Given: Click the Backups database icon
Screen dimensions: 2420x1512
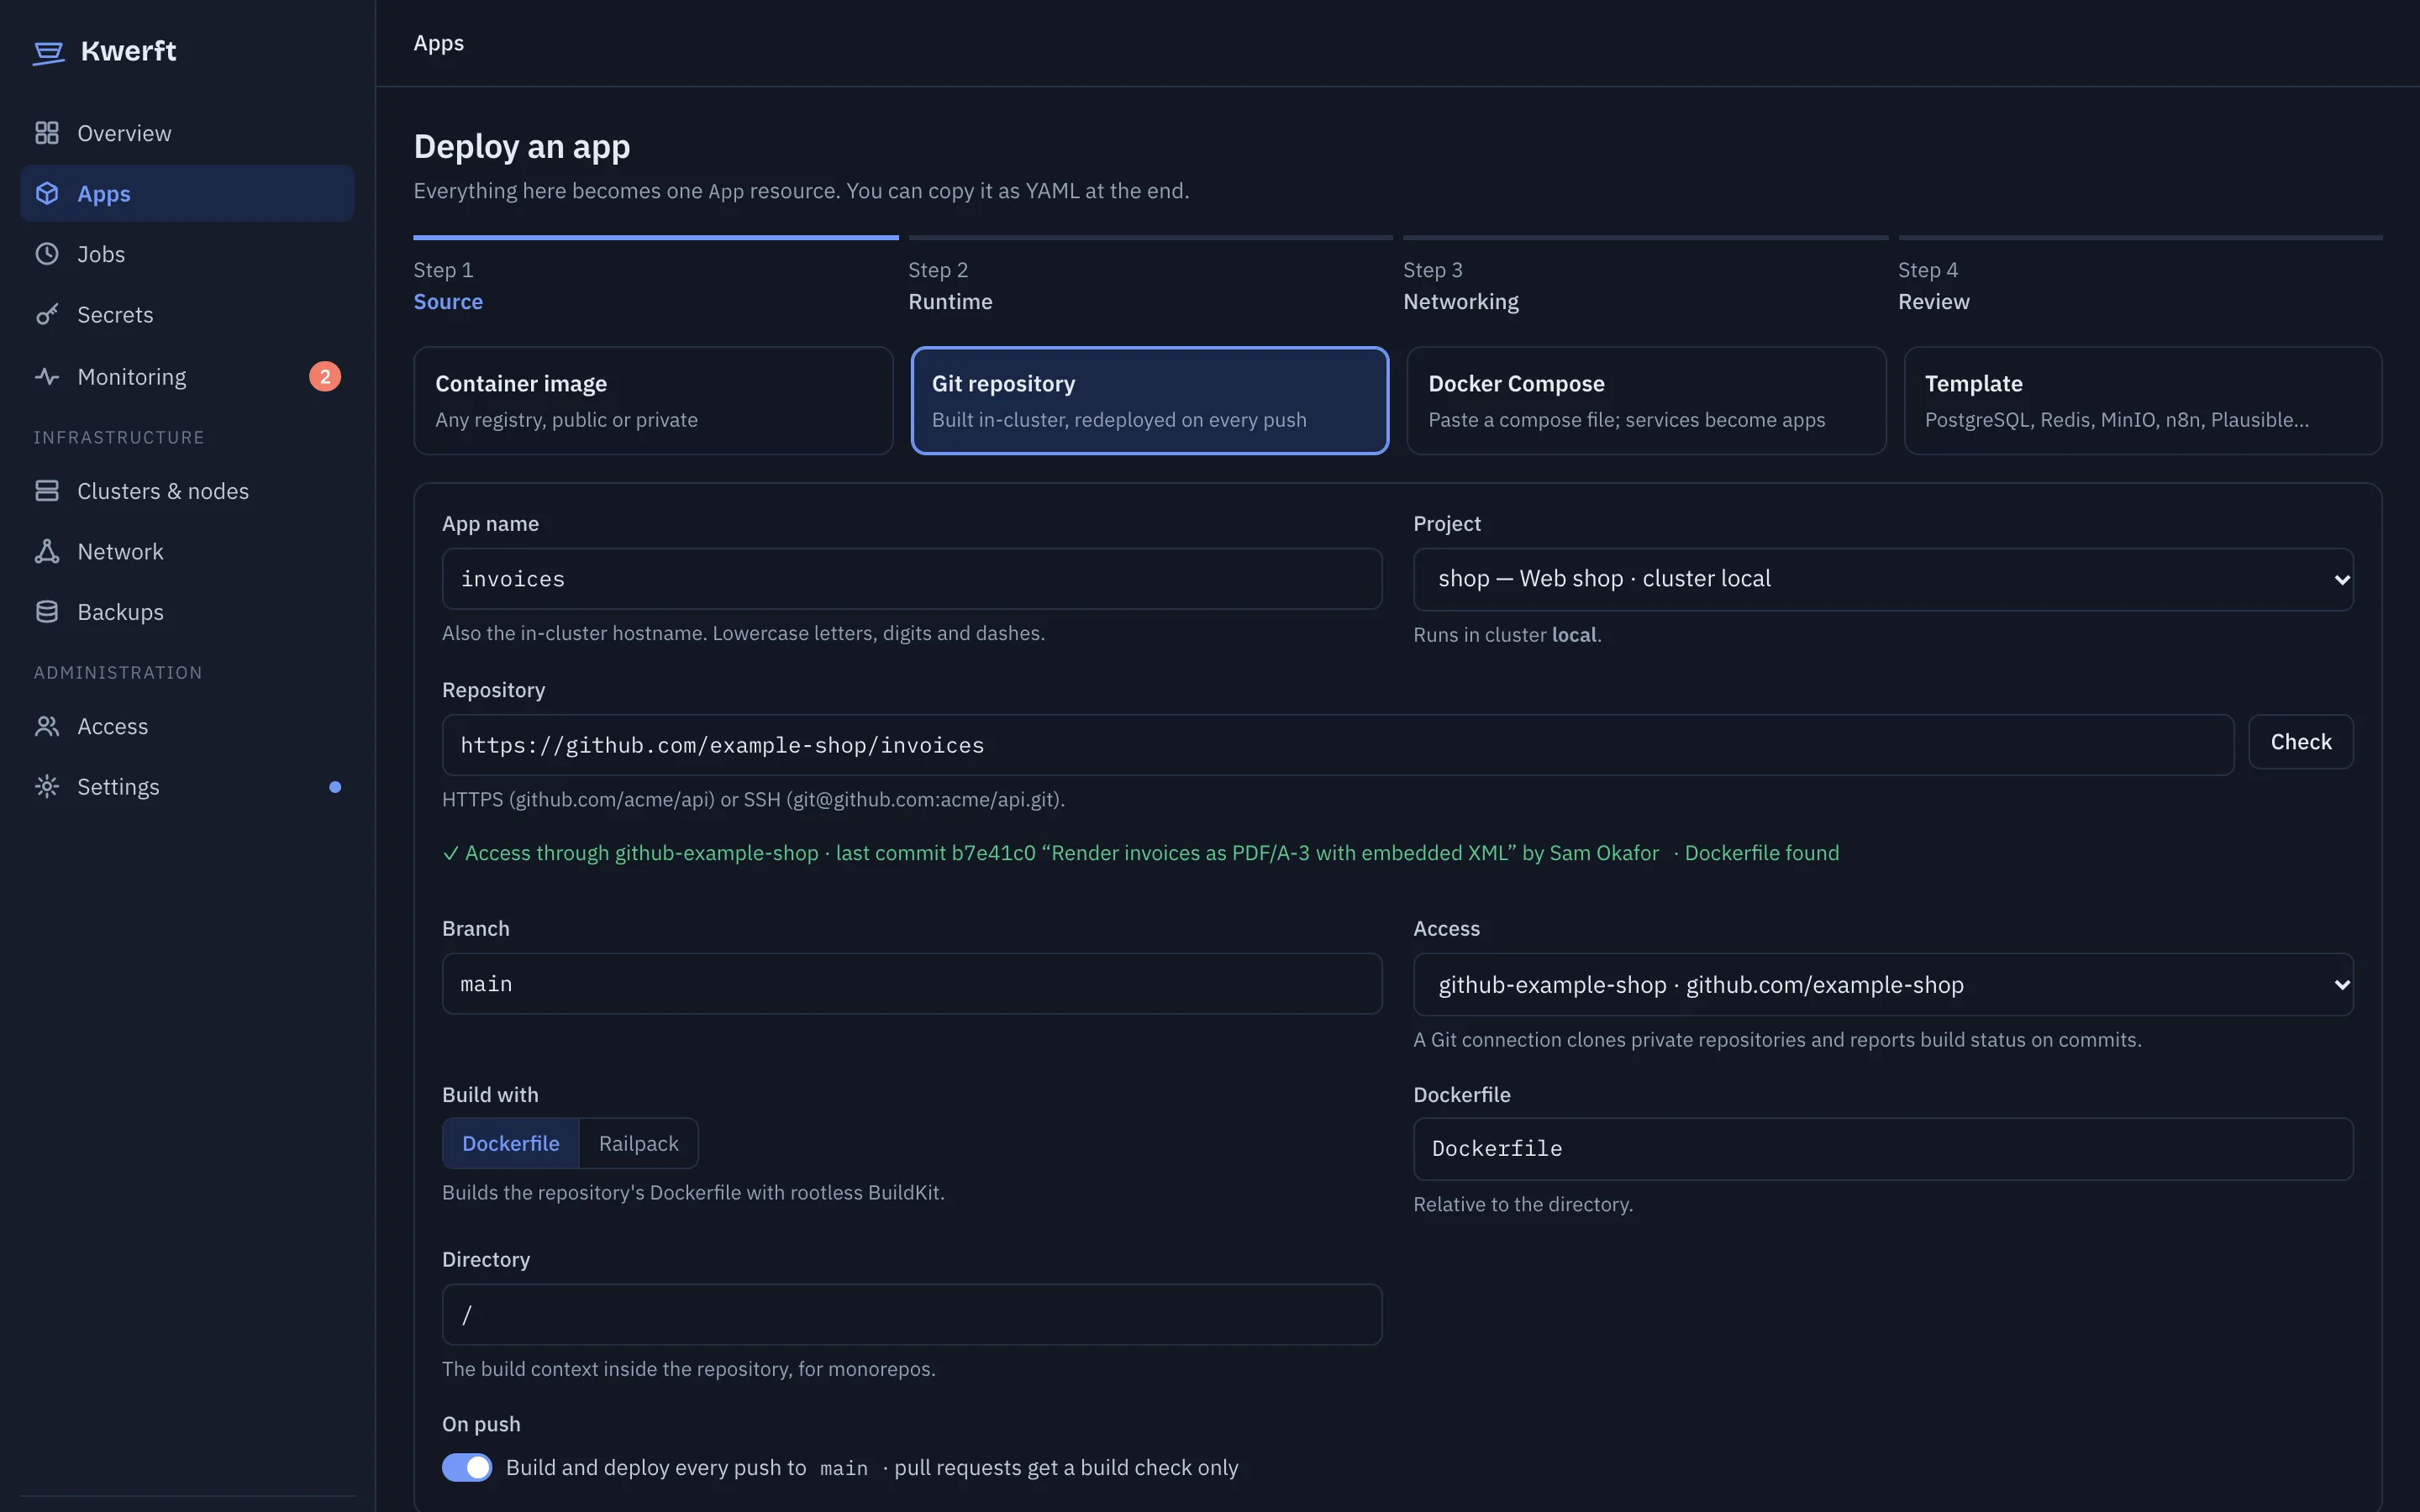Looking at the screenshot, I should pyautogui.click(x=47, y=612).
